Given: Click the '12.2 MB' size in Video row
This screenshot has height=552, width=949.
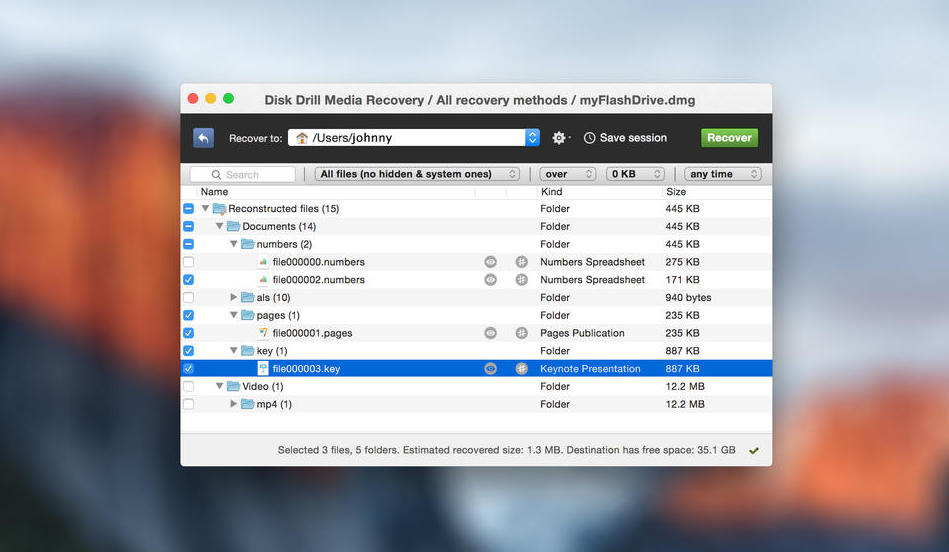Looking at the screenshot, I should pyautogui.click(x=685, y=386).
